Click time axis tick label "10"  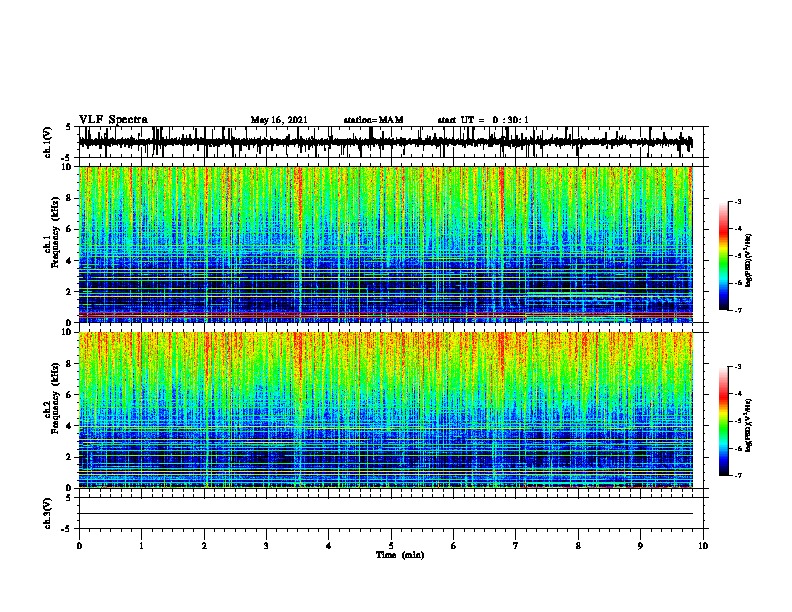coord(703,546)
